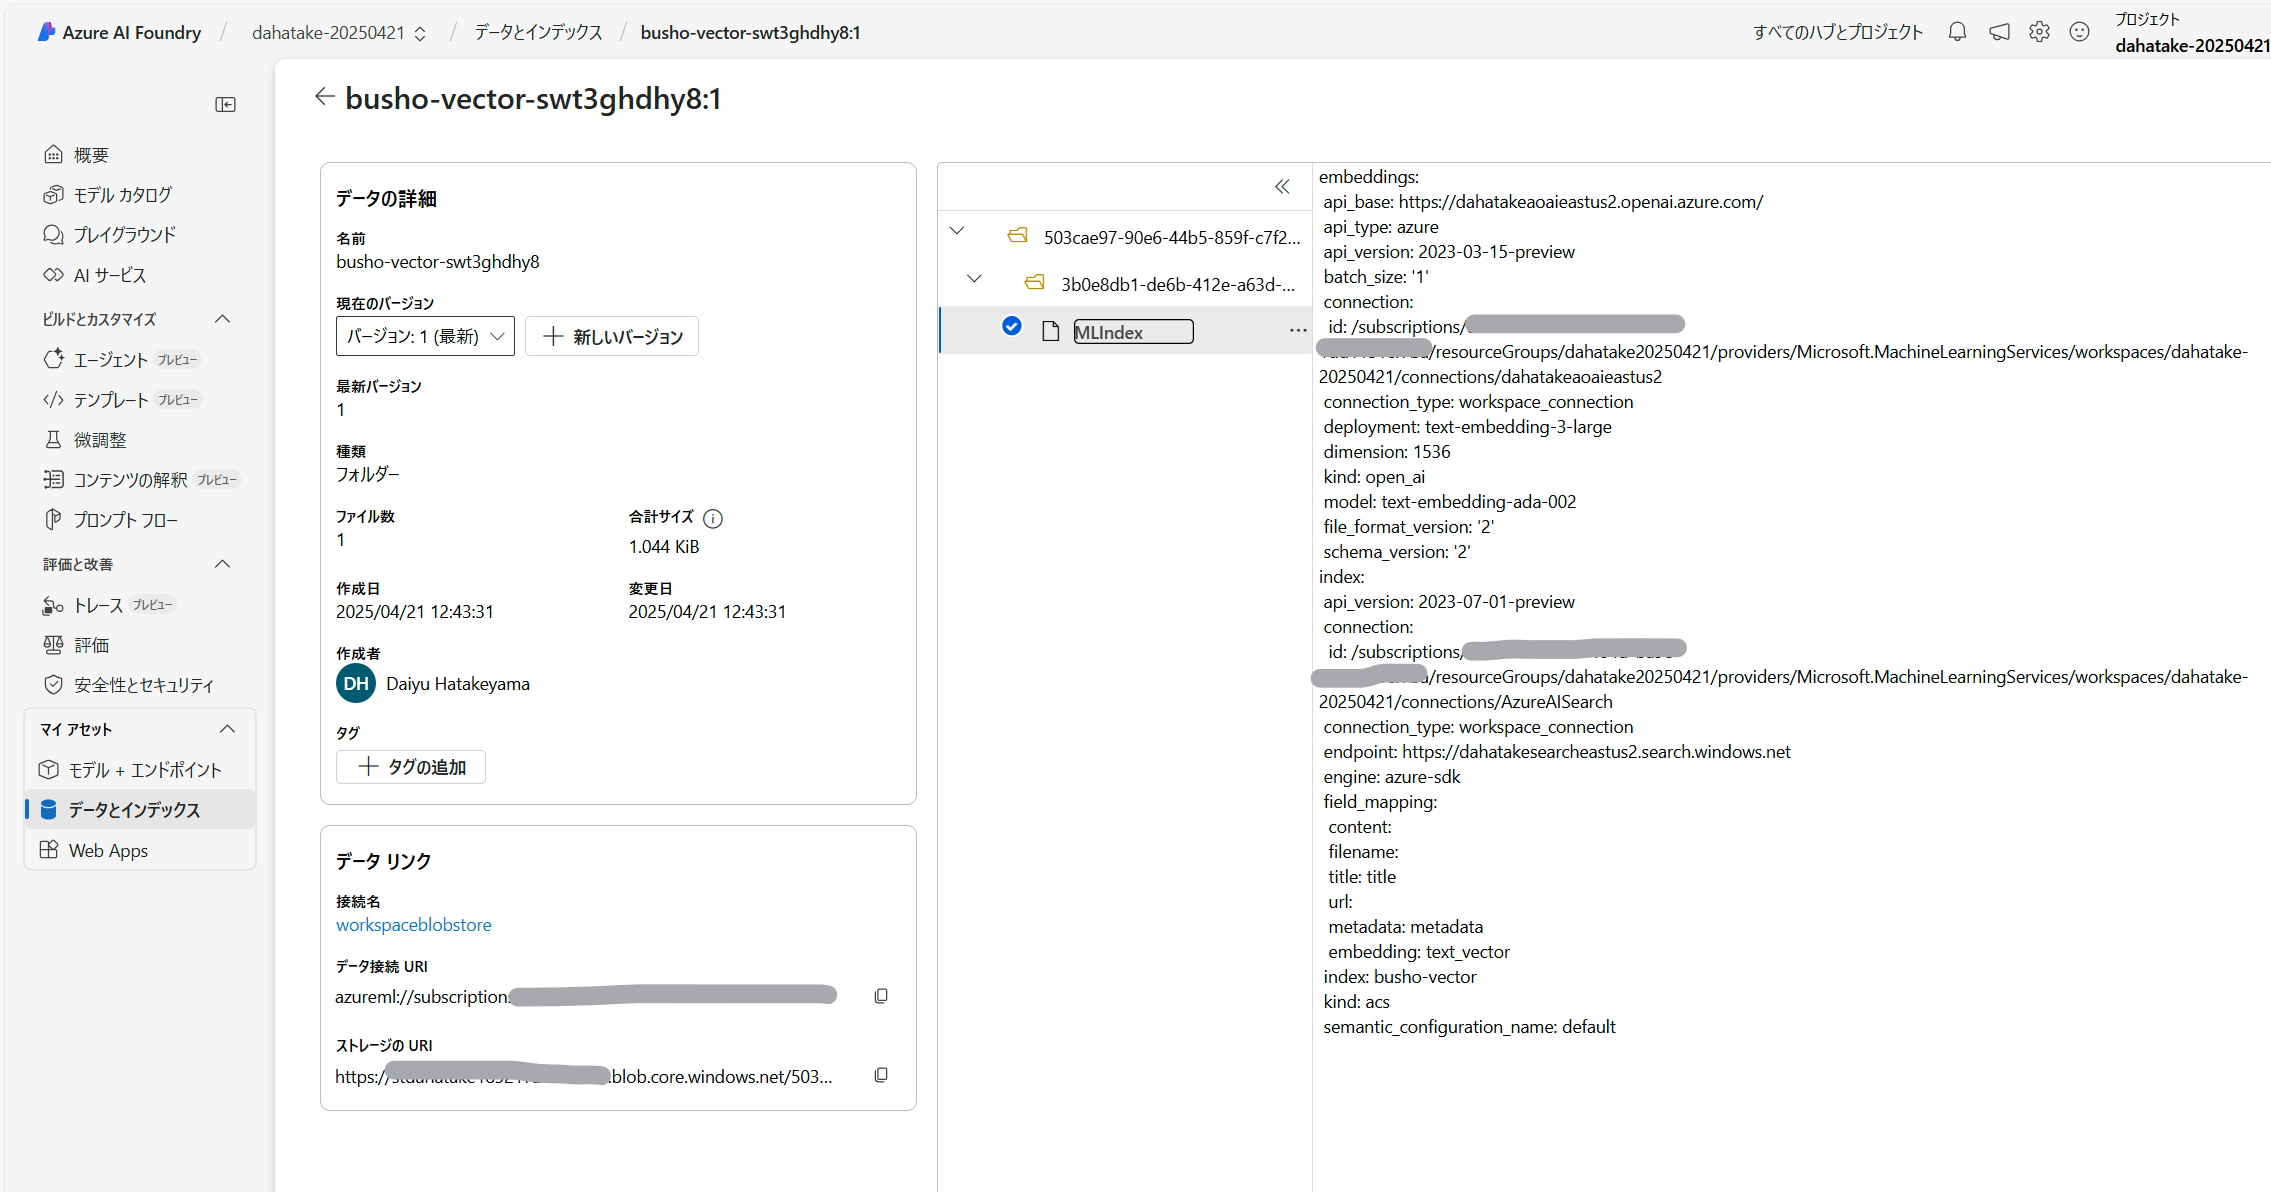2271x1192 pixels.
Task: Click the megaphone announcements icon
Action: click(x=1999, y=32)
